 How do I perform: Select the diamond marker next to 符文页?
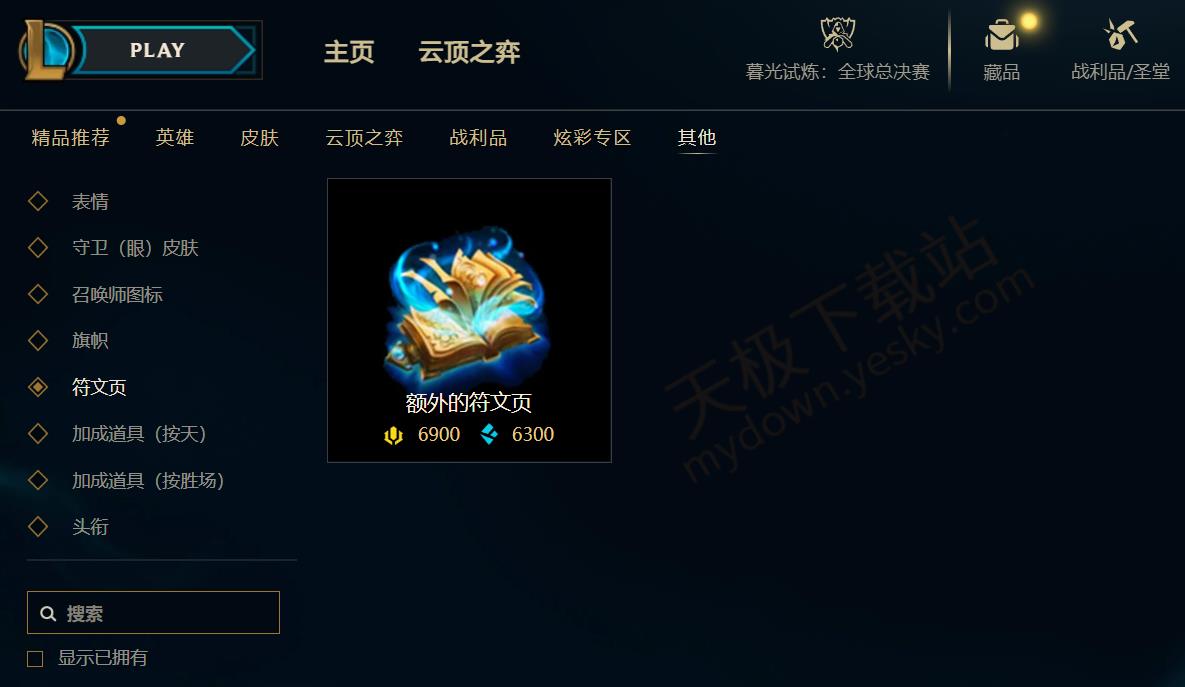coord(38,387)
